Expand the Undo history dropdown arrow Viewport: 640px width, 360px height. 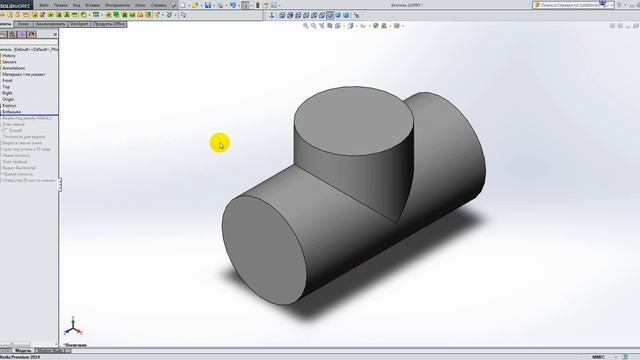pyautogui.click(x=239, y=6)
